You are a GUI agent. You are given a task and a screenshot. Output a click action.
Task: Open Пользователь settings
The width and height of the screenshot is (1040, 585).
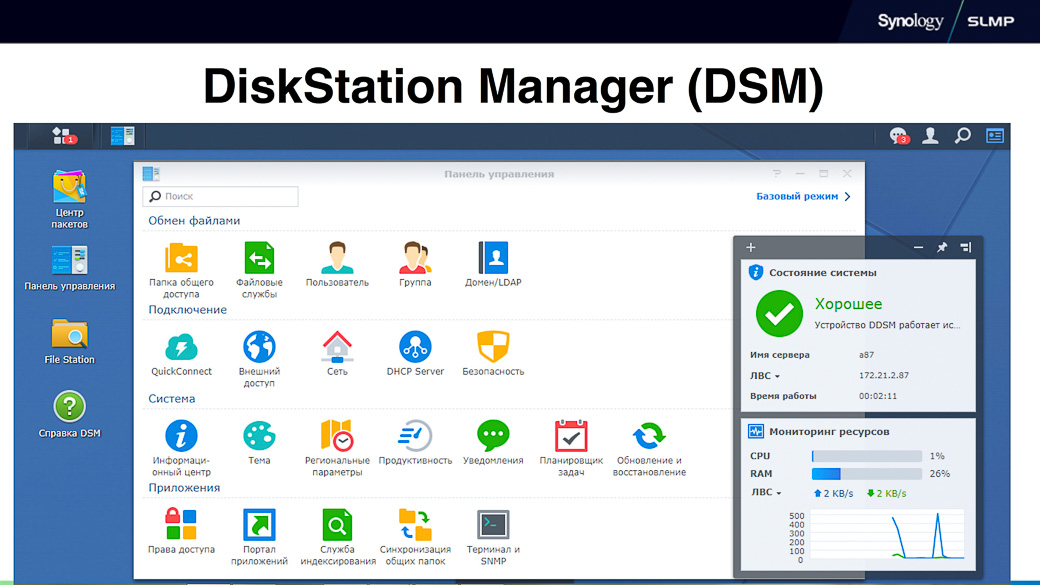tap(337, 264)
